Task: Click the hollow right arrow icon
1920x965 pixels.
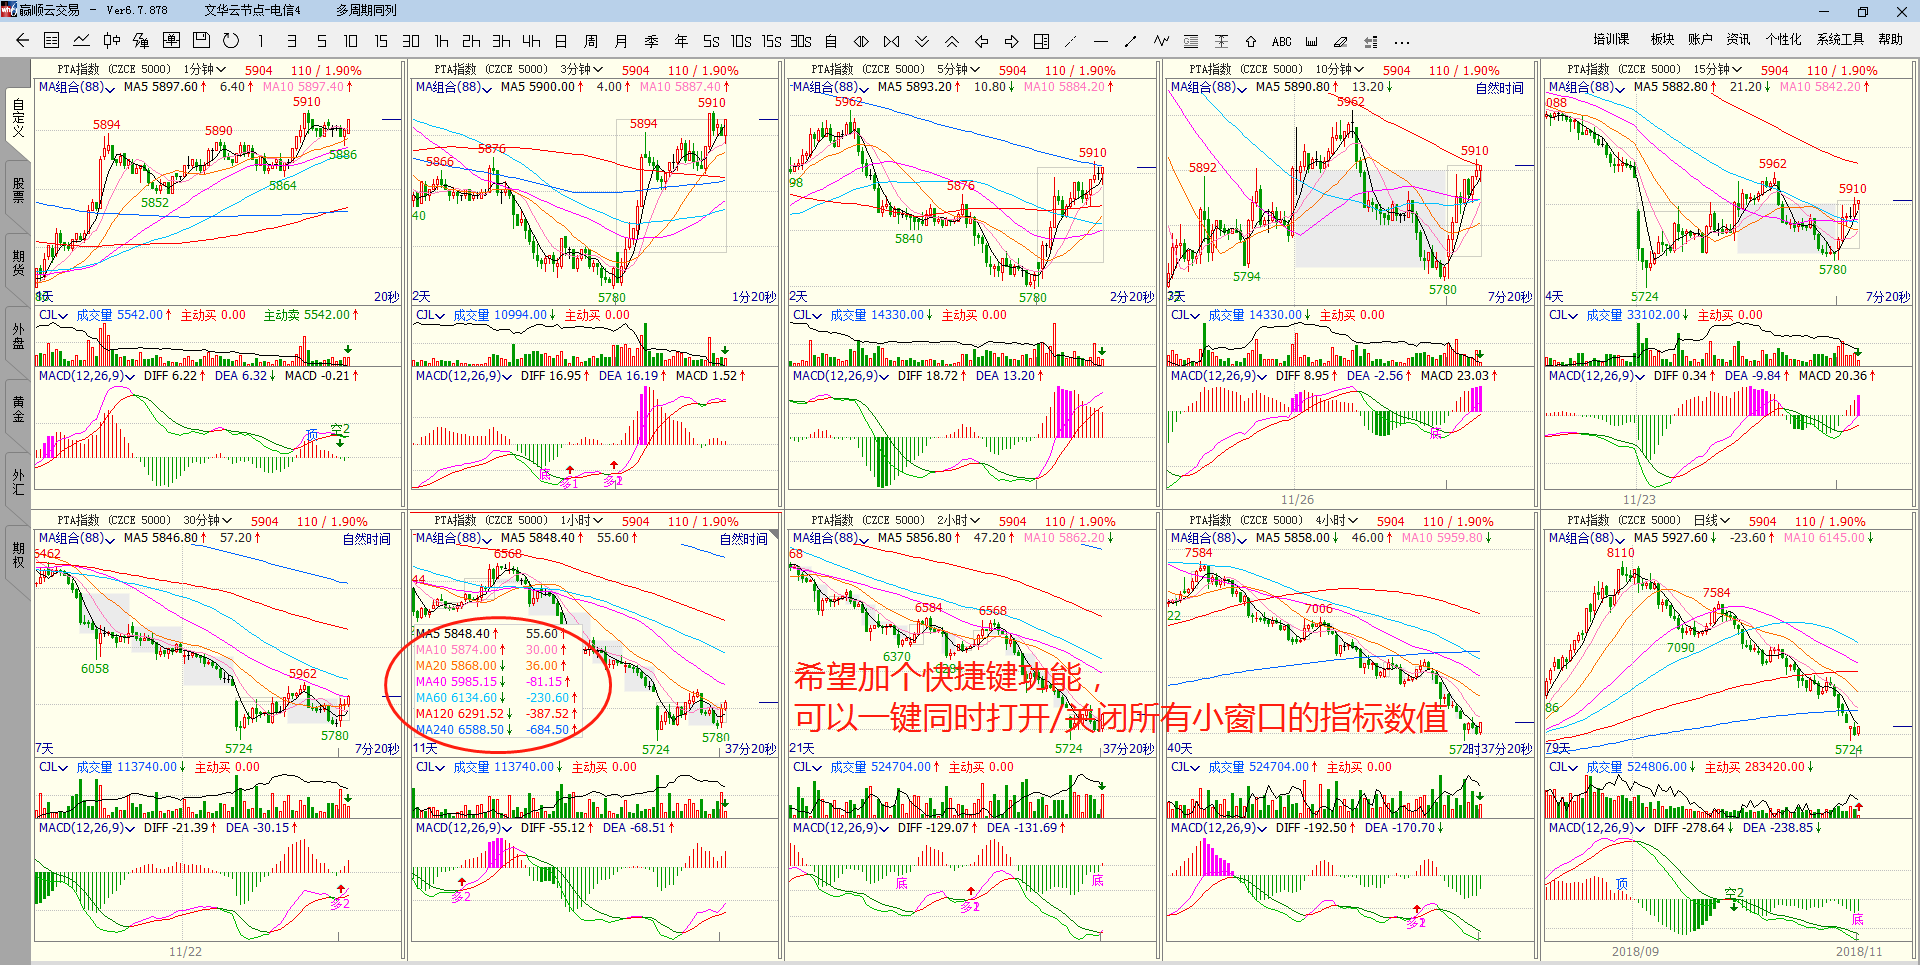Action: point(1012,41)
